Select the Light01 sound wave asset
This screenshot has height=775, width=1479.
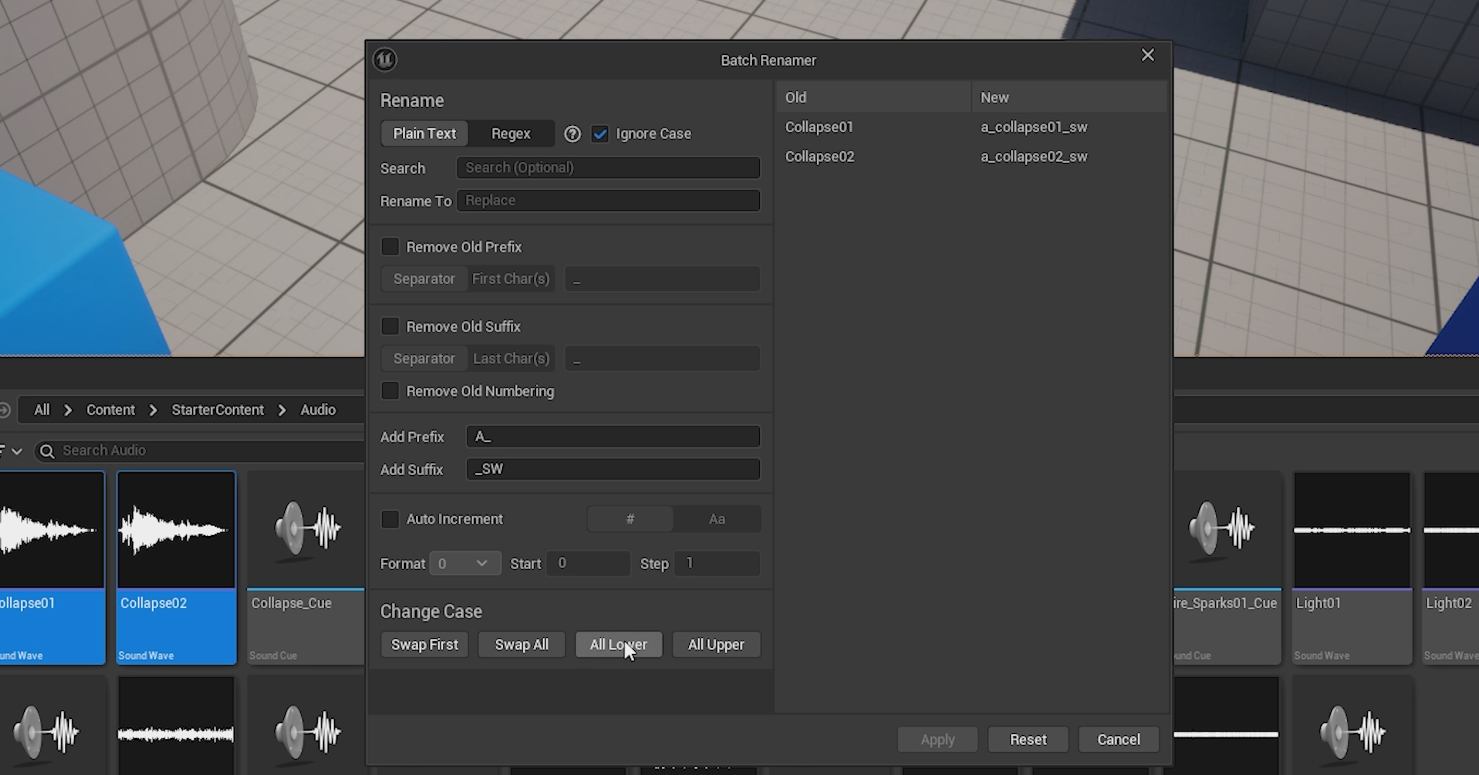(x=1352, y=568)
